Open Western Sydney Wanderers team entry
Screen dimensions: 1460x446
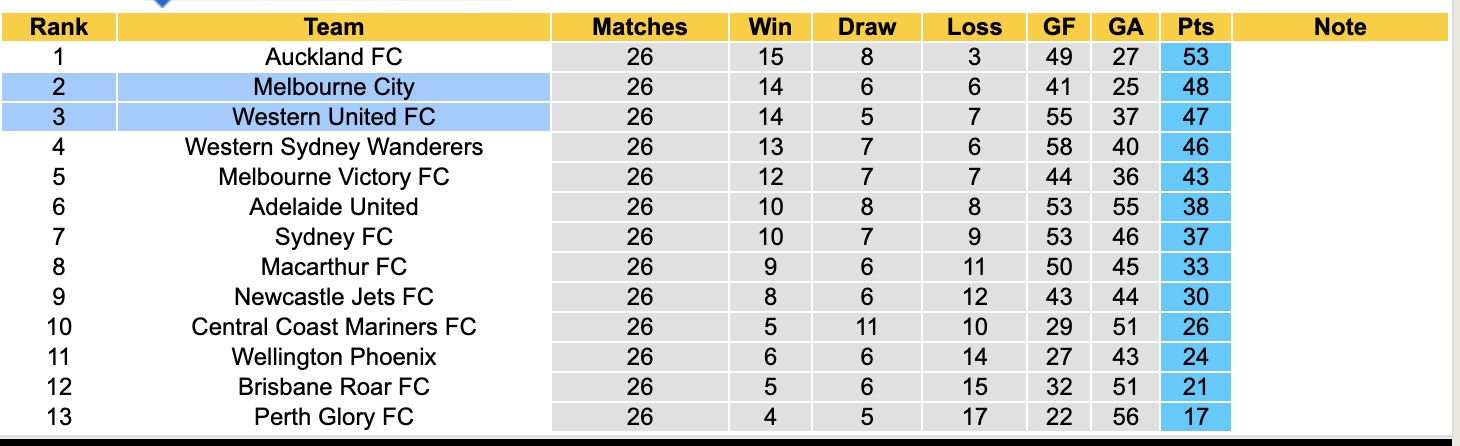coord(334,147)
